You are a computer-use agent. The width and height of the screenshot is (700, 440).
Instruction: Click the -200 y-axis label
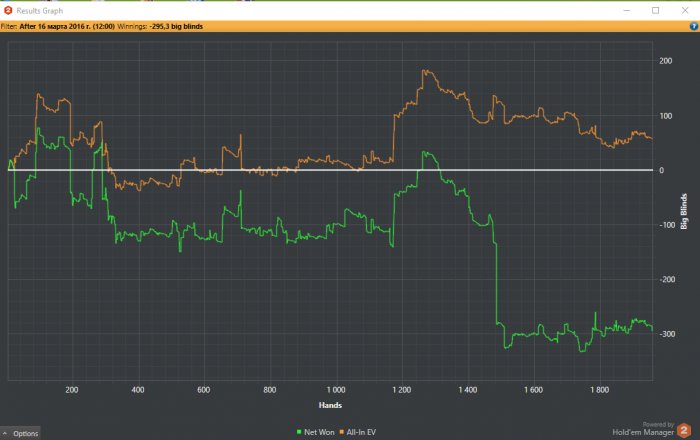point(667,279)
